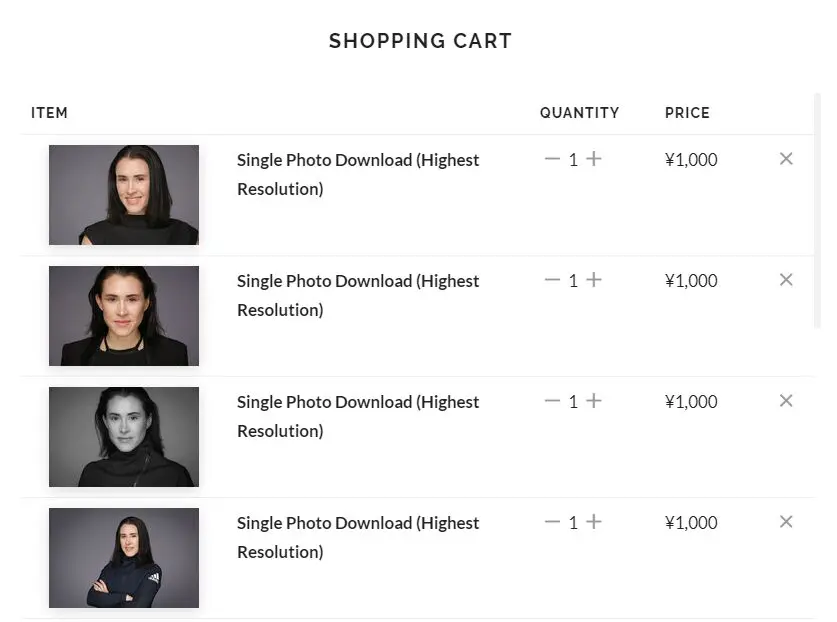Click the plus icon on the third item
The height and width of the screenshot is (622, 837).
(x=593, y=401)
